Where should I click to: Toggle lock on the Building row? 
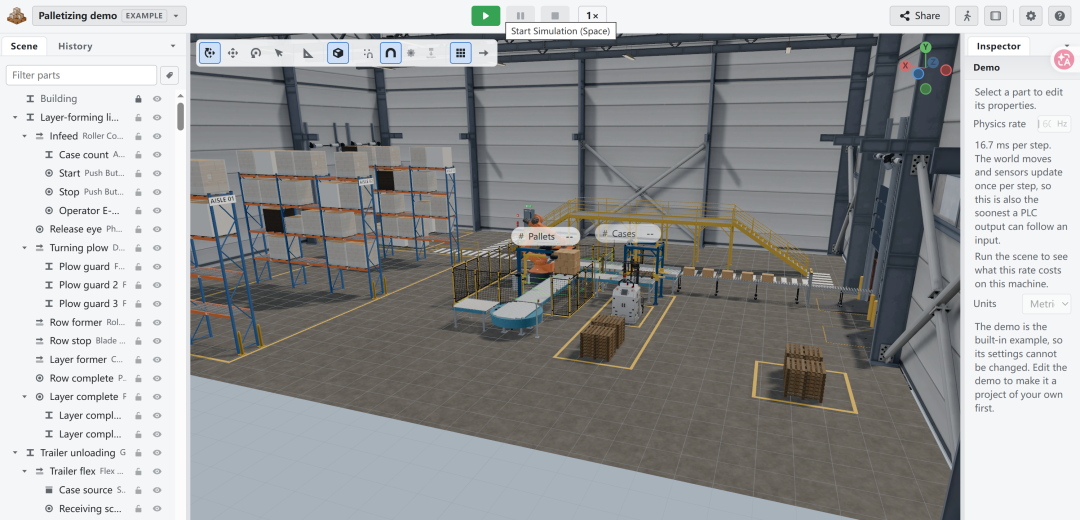(138, 99)
